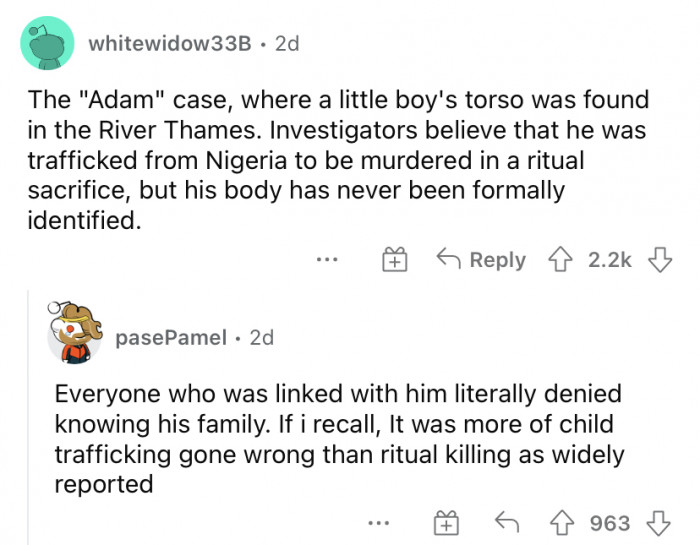The image size is (700, 545).
Task: Give an award to whitewidow33B's comment
Action: [x=395, y=259]
